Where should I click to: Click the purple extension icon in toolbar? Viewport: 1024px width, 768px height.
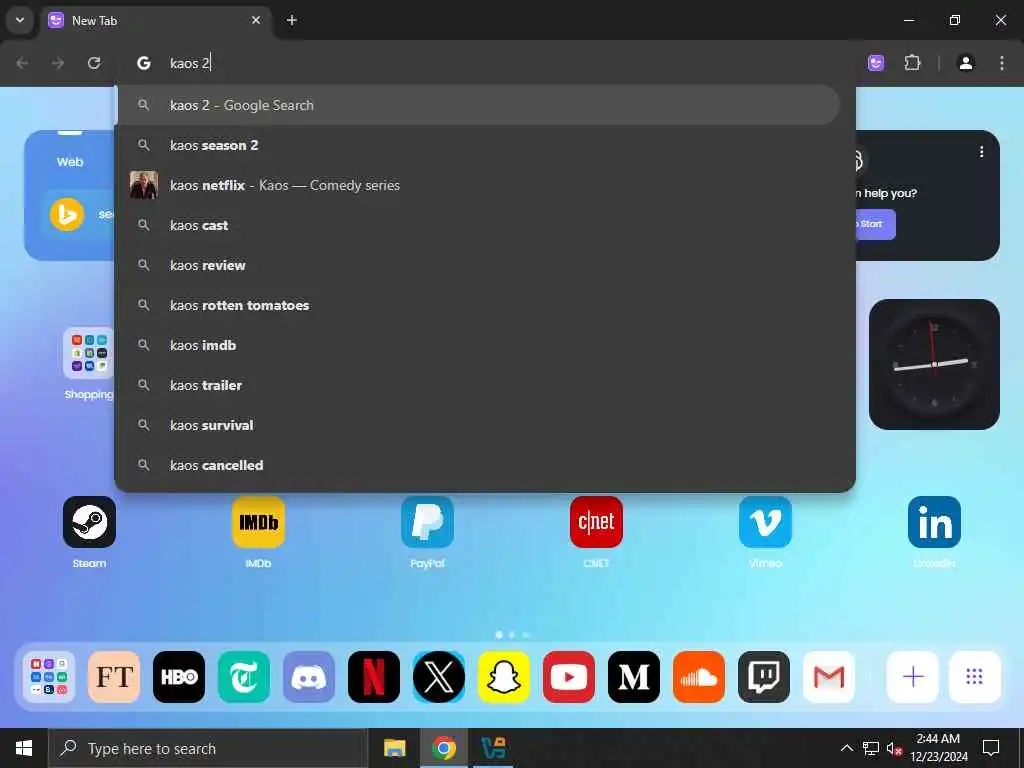[x=876, y=63]
